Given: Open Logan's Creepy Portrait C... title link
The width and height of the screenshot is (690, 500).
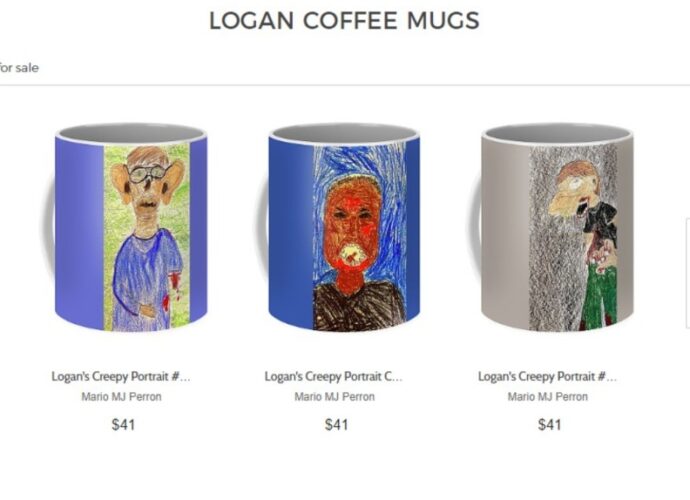Looking at the screenshot, I should [334, 376].
